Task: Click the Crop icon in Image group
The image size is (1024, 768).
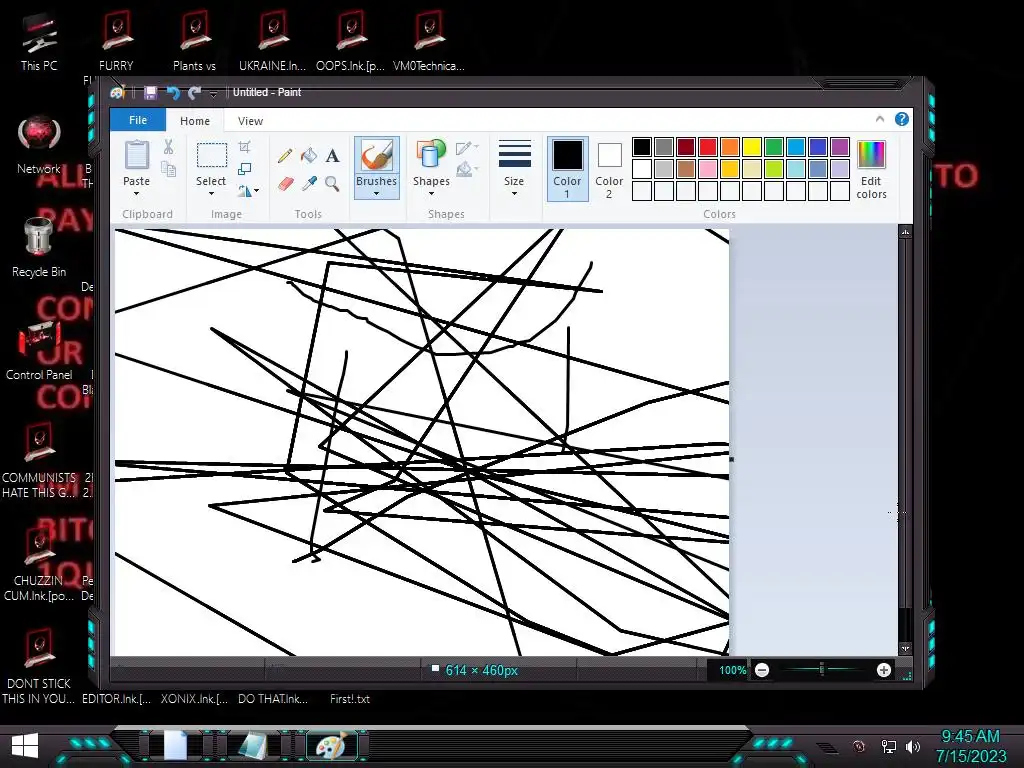Action: pos(244,146)
